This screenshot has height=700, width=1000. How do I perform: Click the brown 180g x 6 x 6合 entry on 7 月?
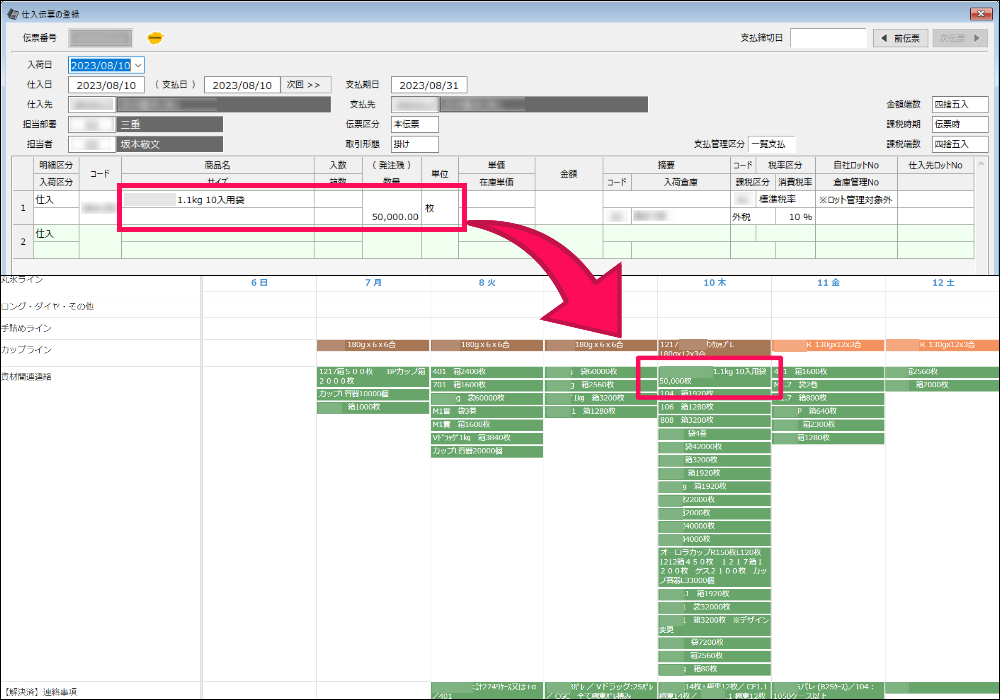point(372,345)
